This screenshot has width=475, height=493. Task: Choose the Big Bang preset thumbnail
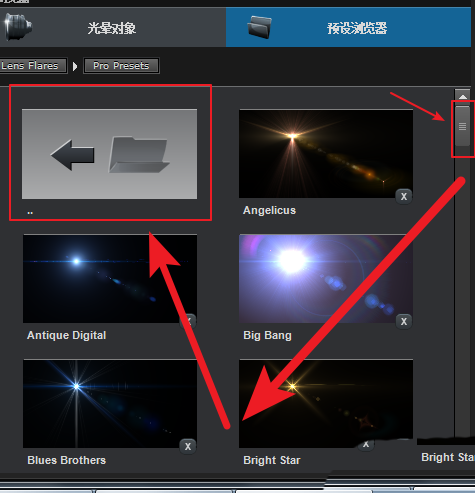326,279
